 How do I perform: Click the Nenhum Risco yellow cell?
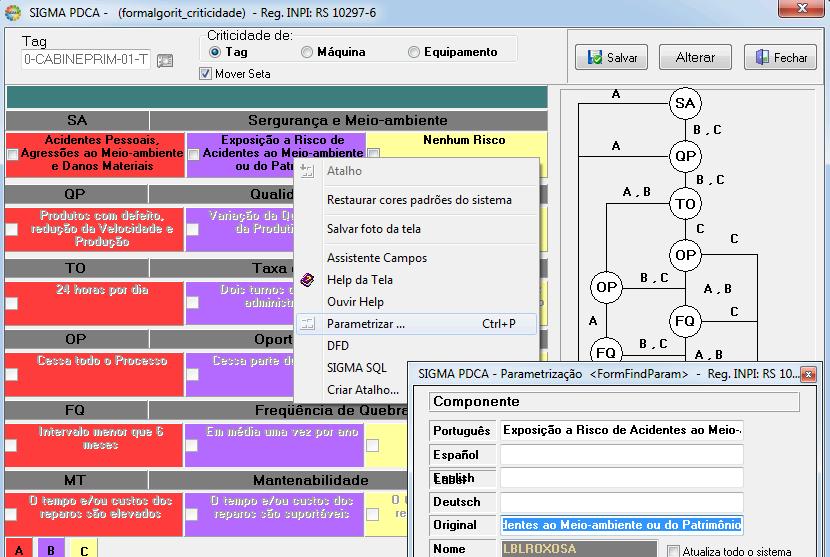click(456, 154)
